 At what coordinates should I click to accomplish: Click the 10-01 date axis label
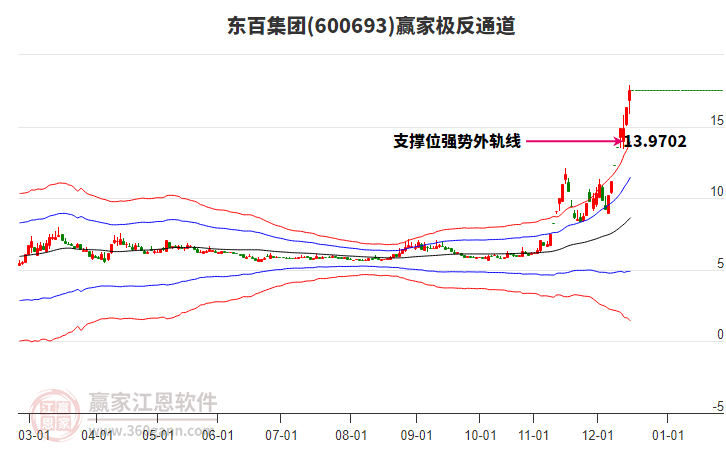(x=480, y=435)
